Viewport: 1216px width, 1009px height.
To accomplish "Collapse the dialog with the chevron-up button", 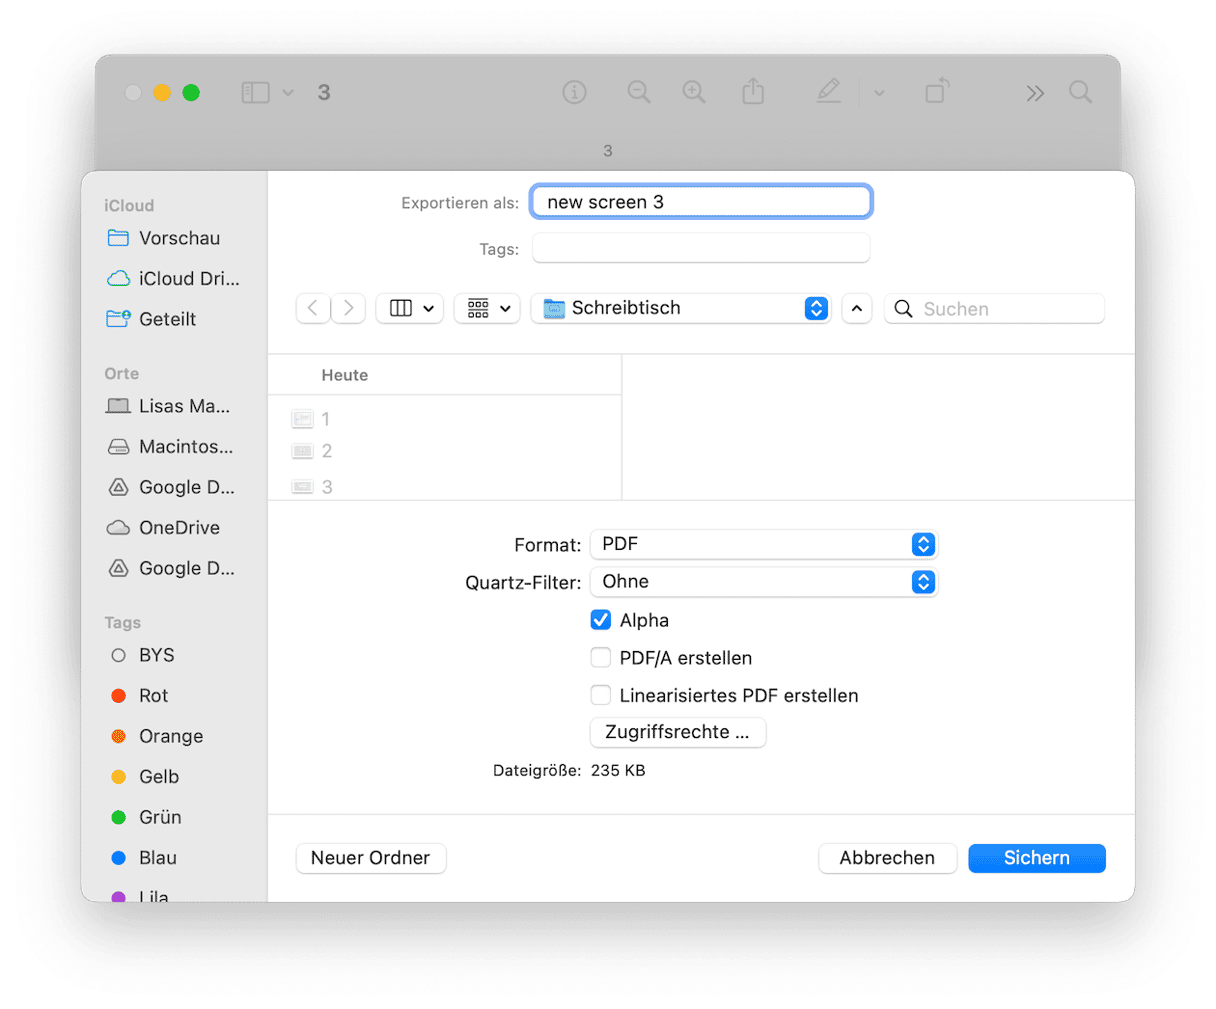I will pyautogui.click(x=857, y=308).
